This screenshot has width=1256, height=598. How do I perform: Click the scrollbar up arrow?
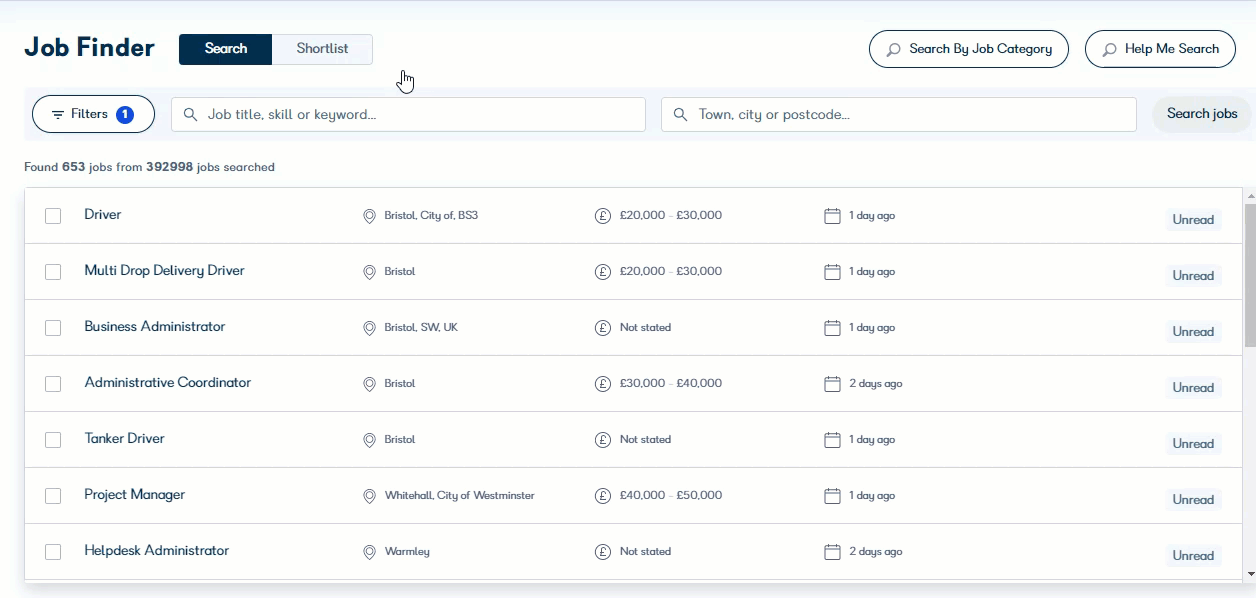[x=1250, y=194]
